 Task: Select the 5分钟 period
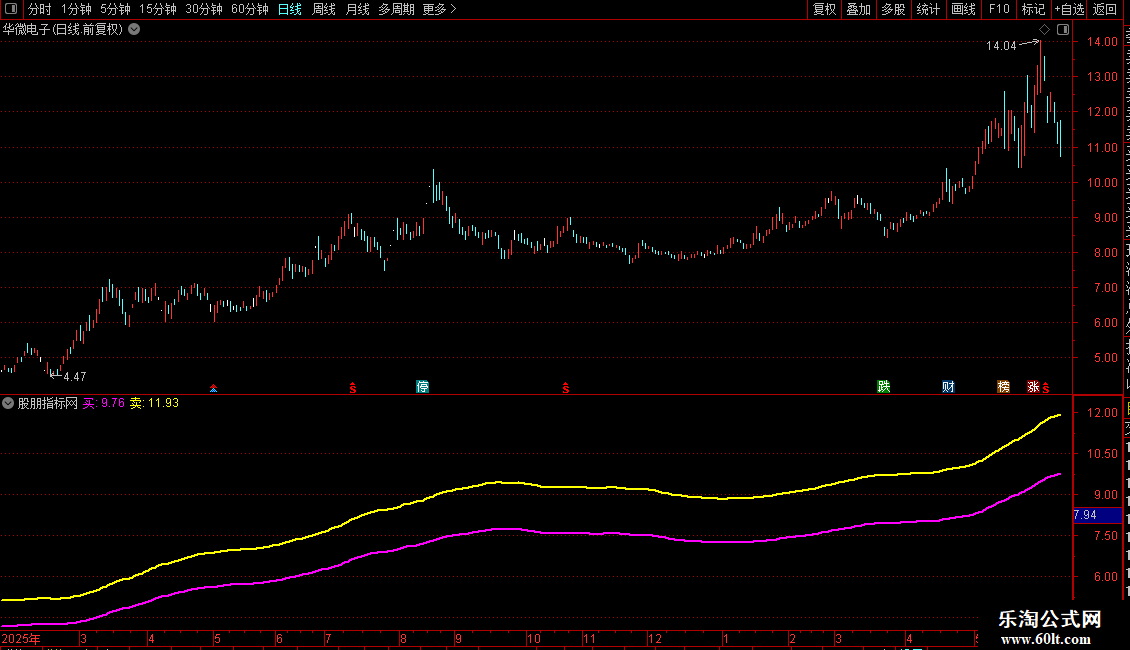[x=115, y=9]
